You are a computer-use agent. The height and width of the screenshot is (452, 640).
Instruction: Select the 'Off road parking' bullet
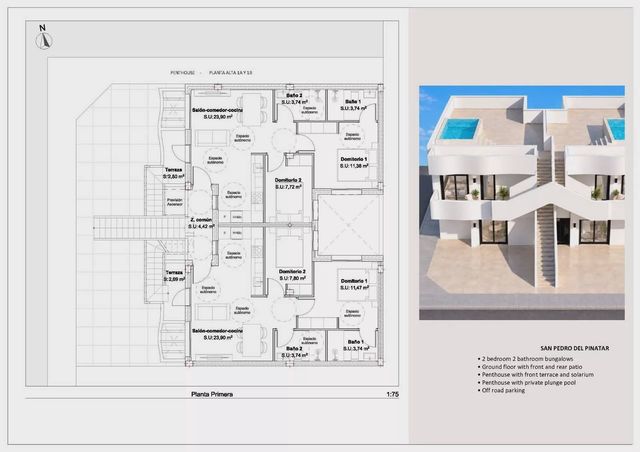pyautogui.click(x=503, y=390)
